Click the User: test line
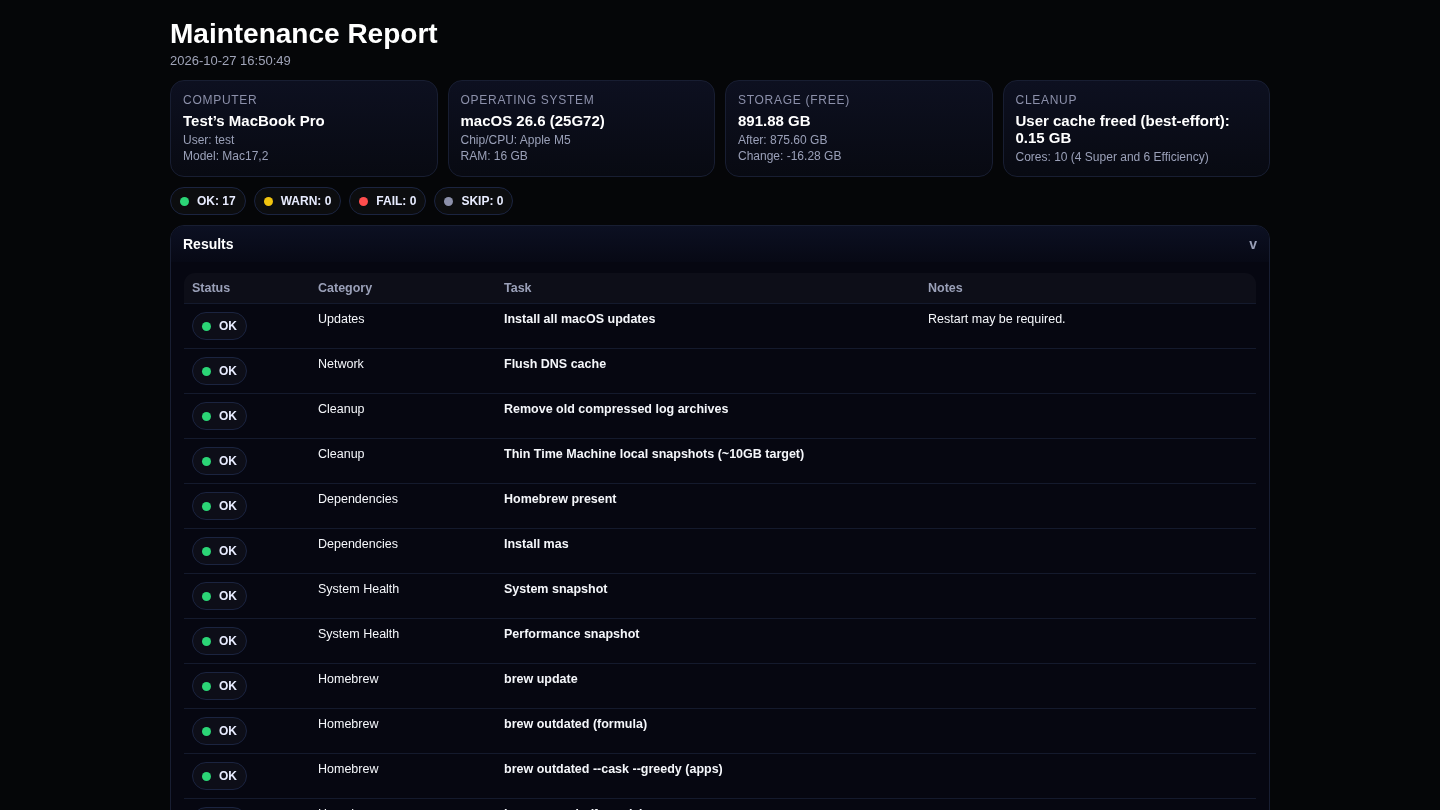This screenshot has height=810, width=1440. (209, 140)
